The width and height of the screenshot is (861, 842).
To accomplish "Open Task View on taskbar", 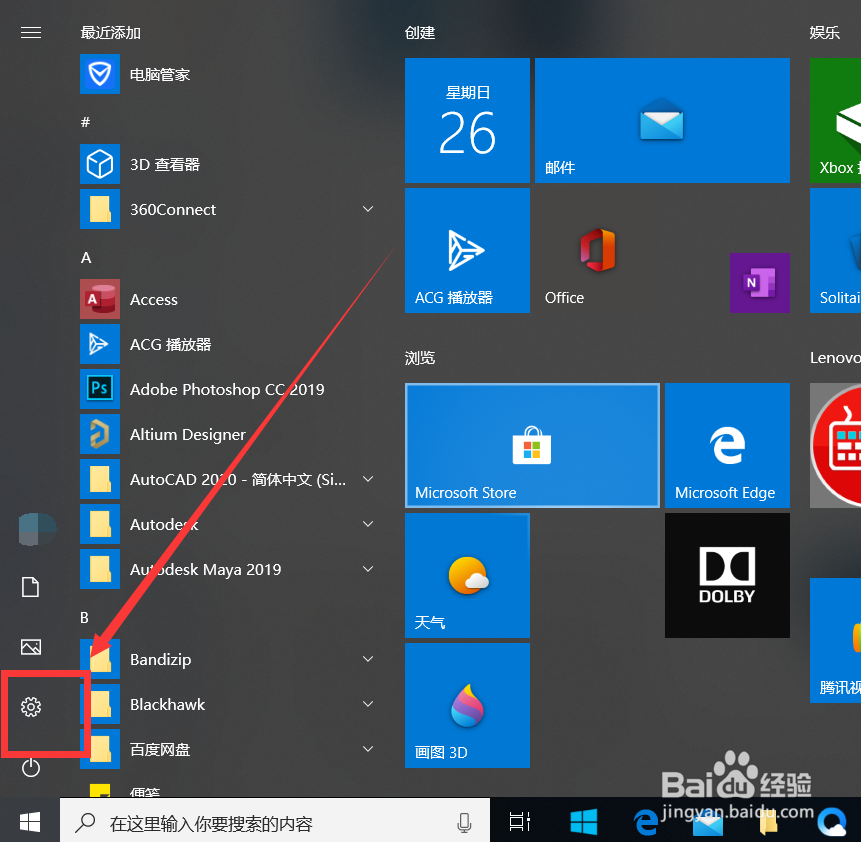I will (519, 822).
